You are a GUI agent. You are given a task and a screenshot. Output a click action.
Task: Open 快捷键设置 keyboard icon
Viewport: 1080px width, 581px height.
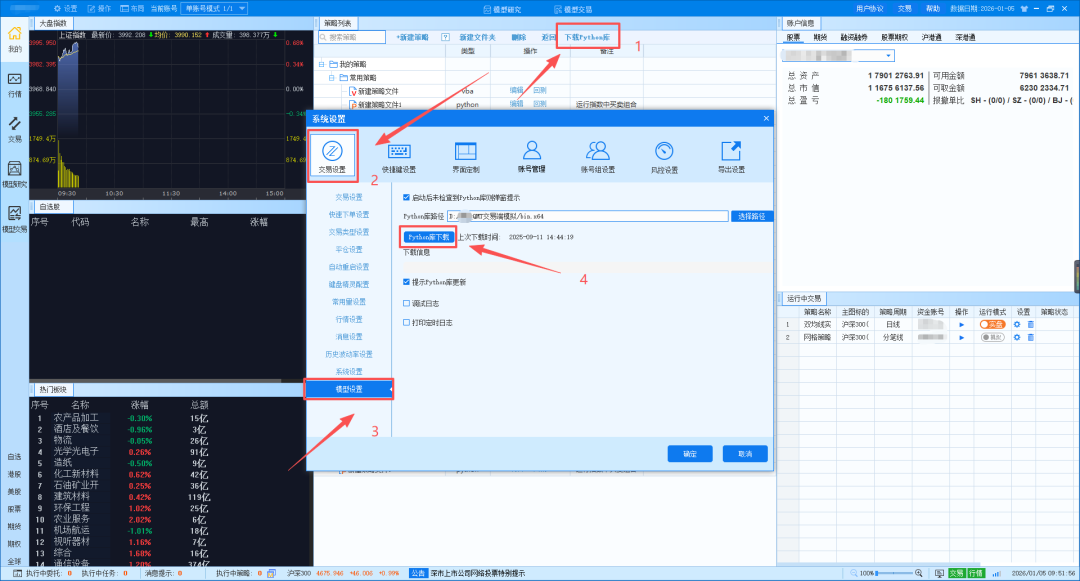400,155
